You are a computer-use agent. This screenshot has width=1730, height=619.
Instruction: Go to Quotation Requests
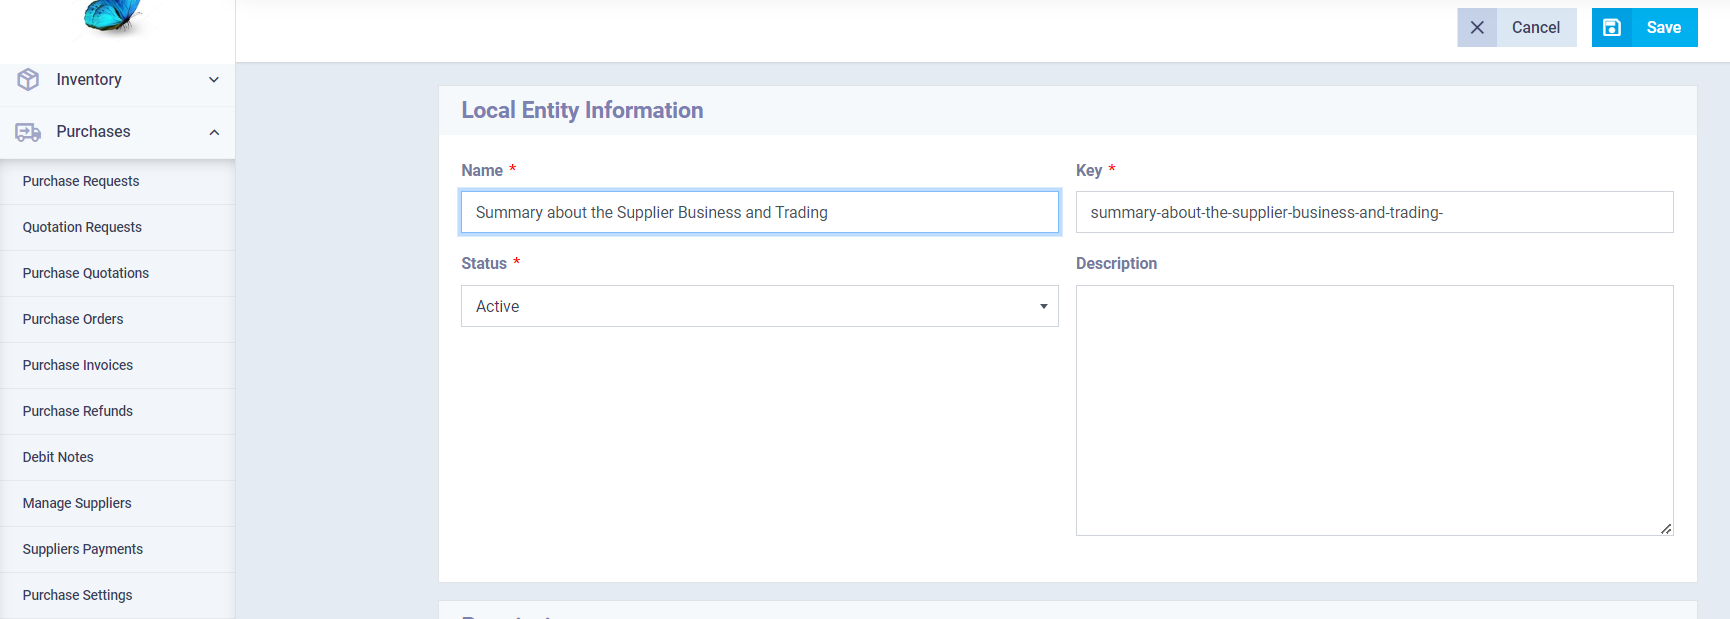tap(82, 227)
